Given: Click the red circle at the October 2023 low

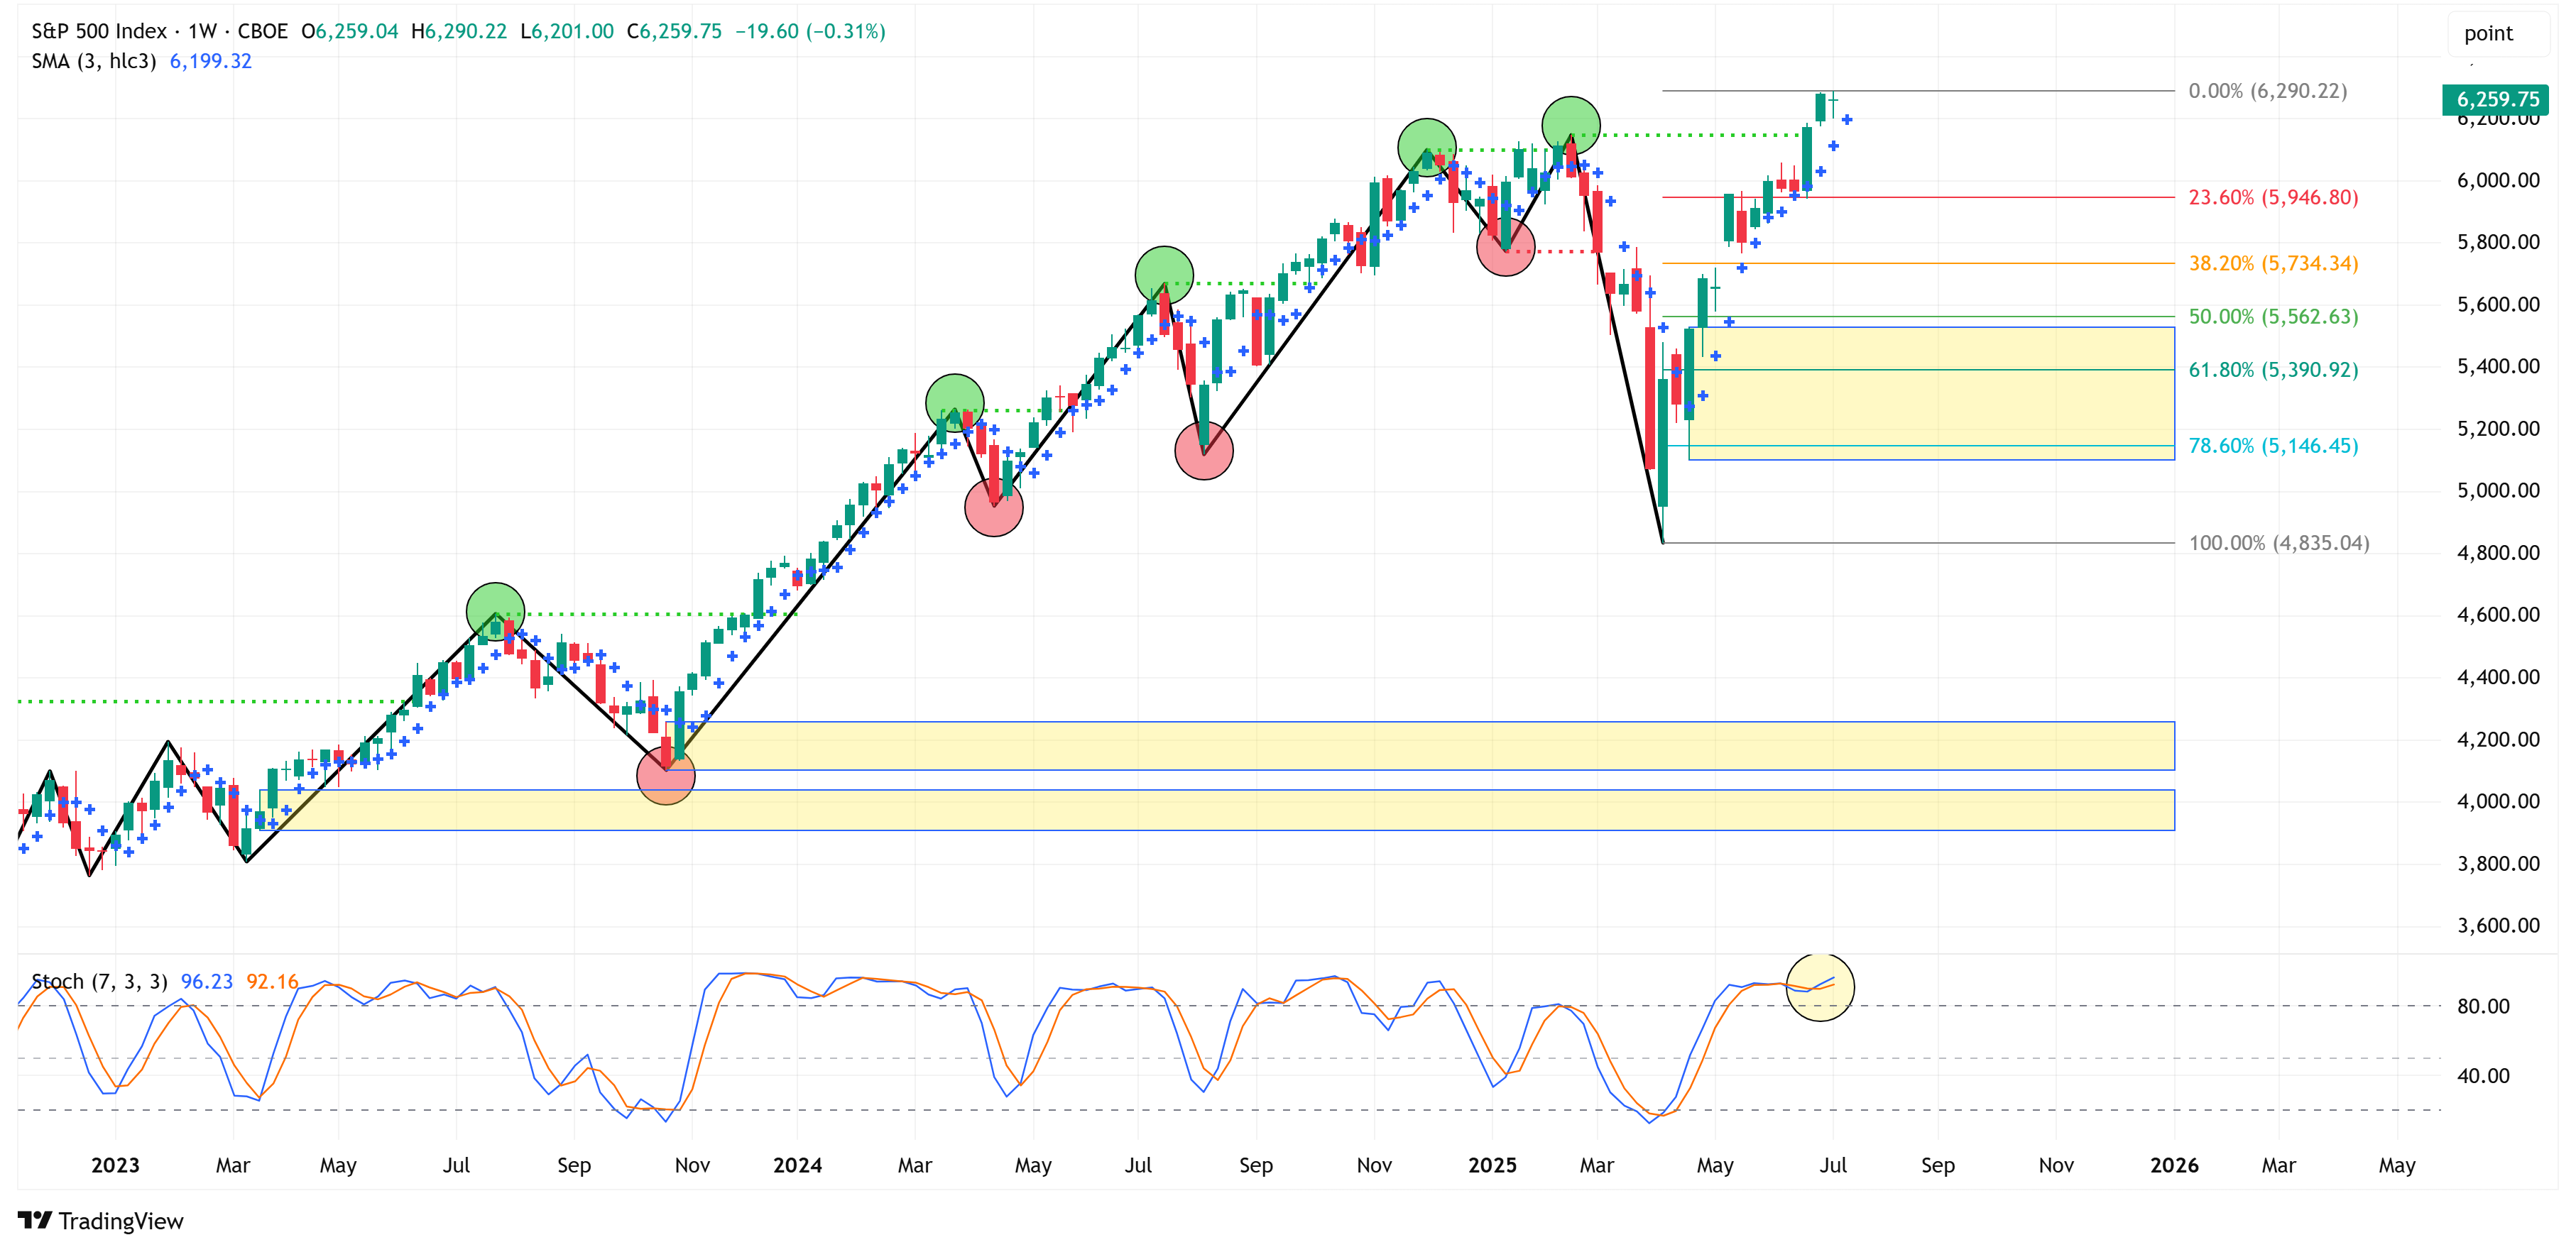Looking at the screenshot, I should (x=665, y=775).
